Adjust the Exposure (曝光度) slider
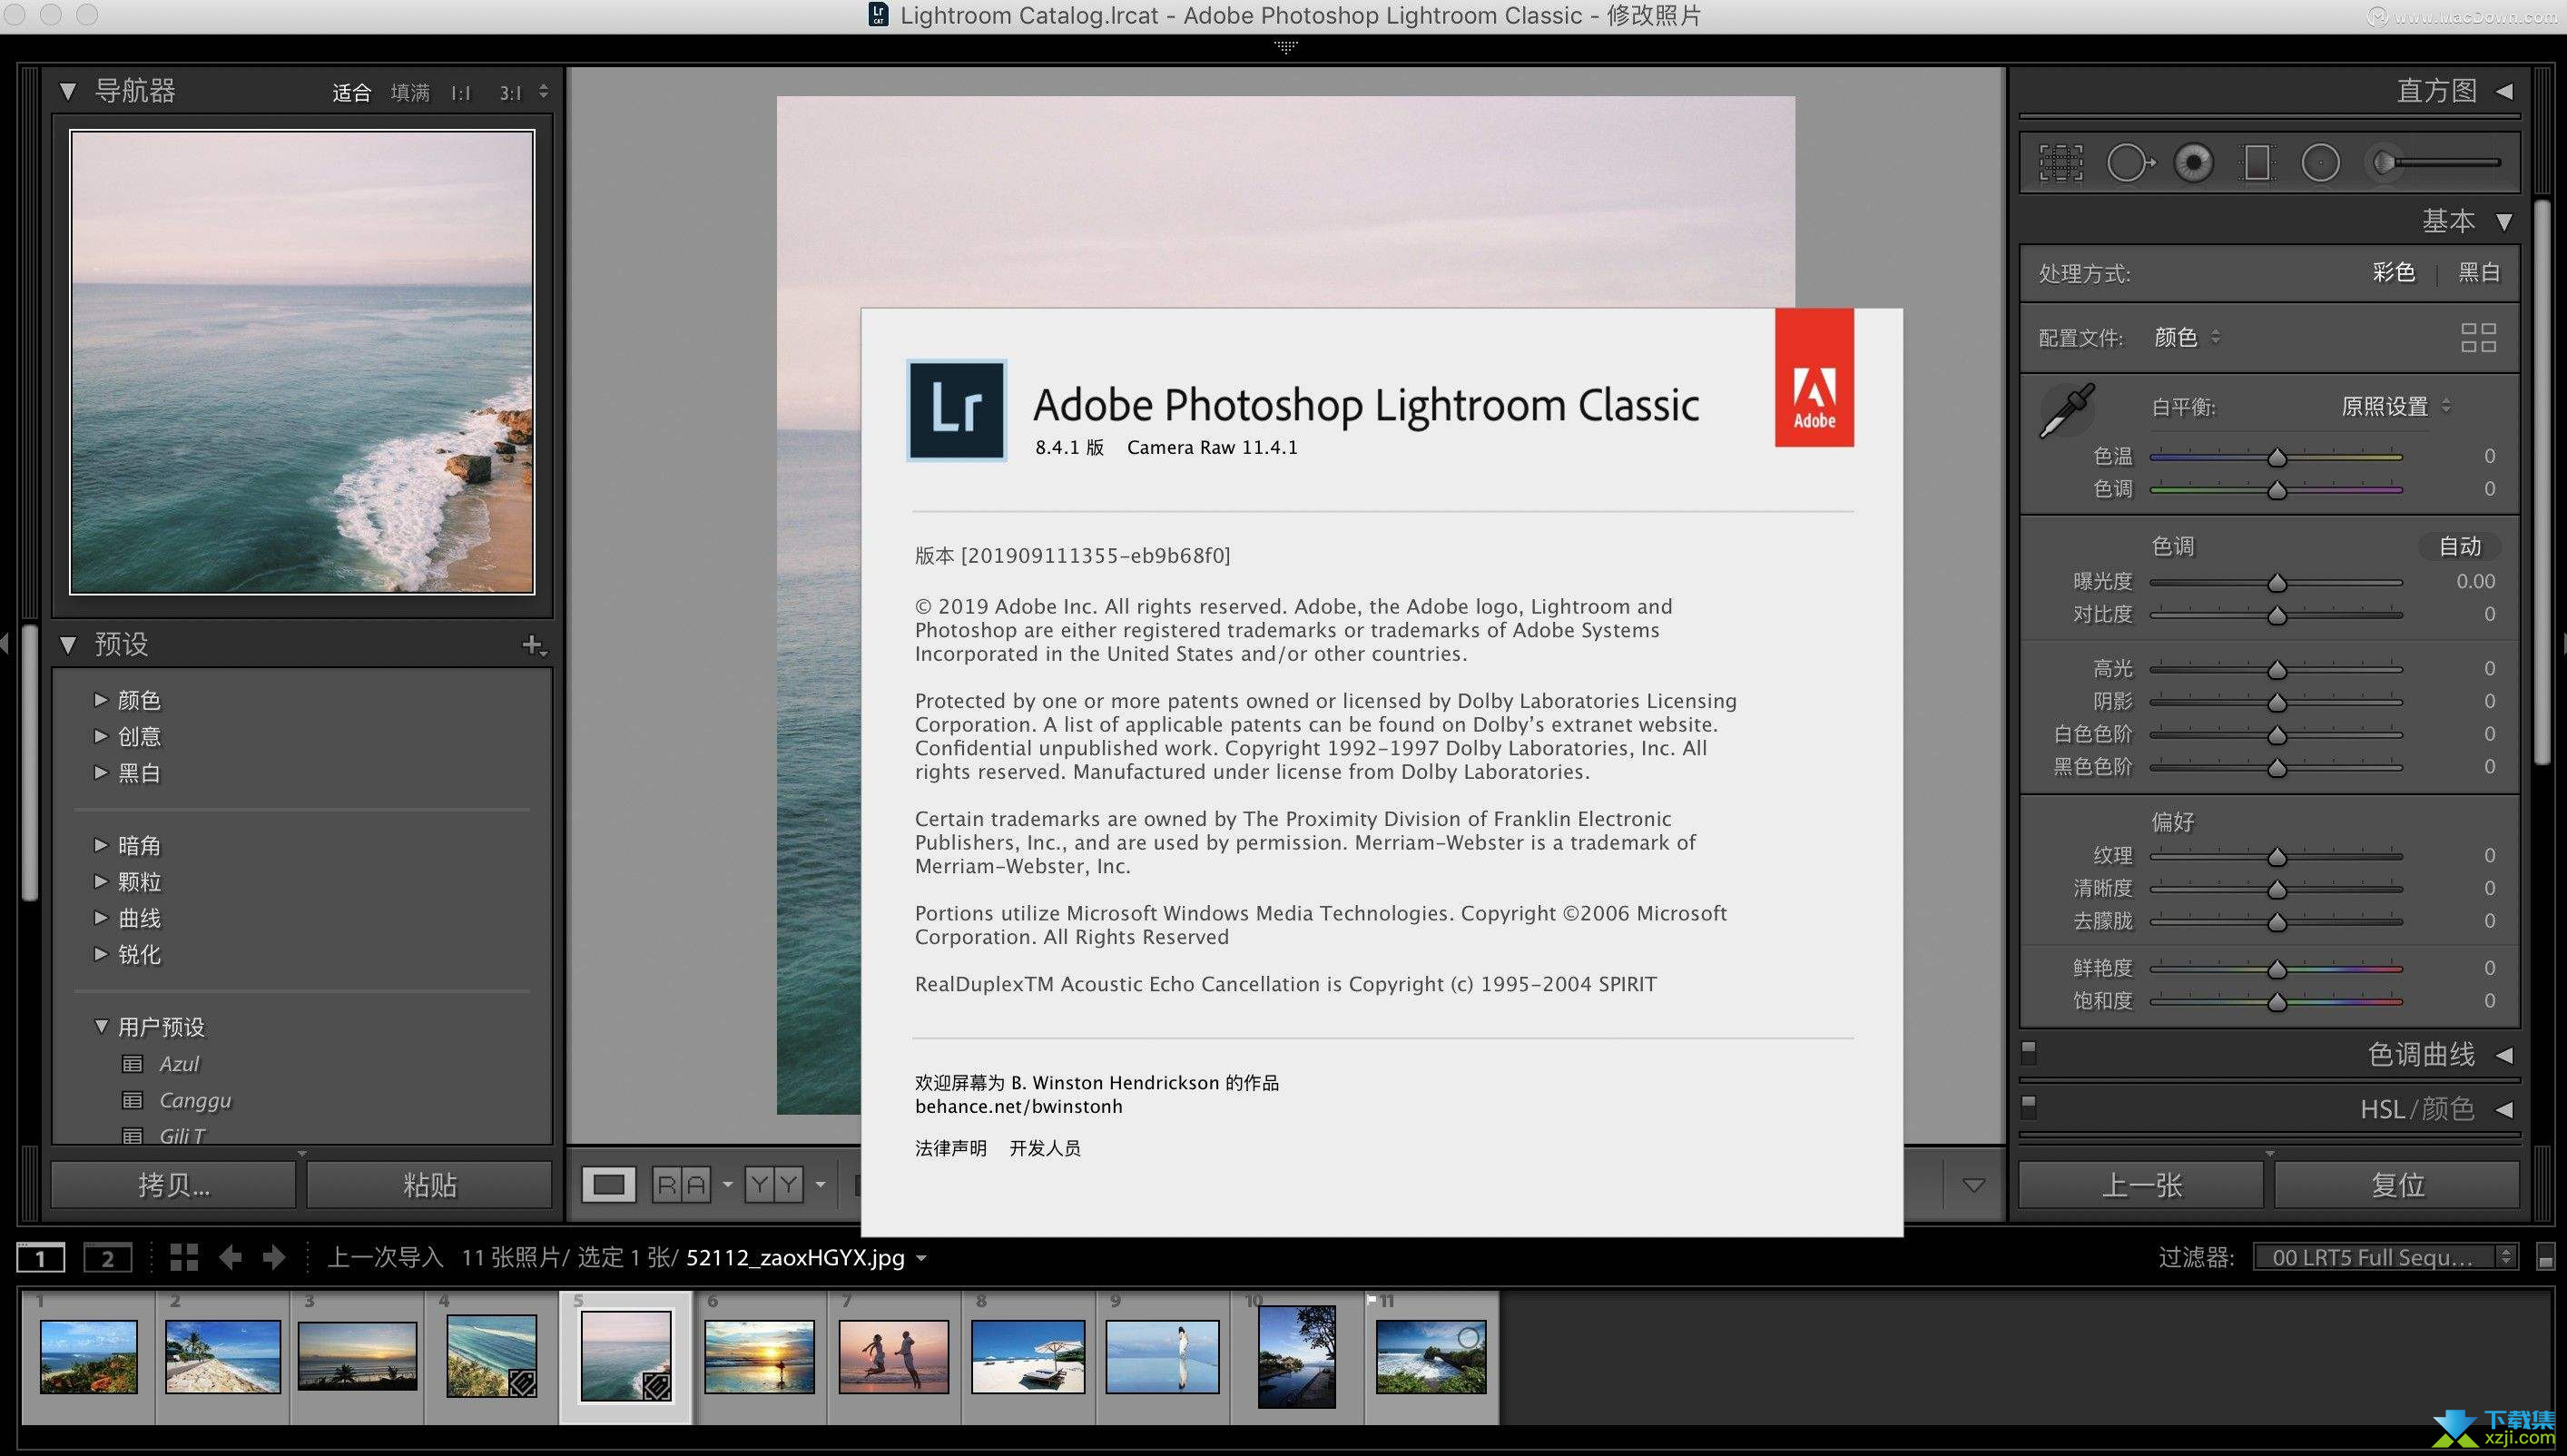This screenshot has height=1456, width=2567. [2276, 582]
